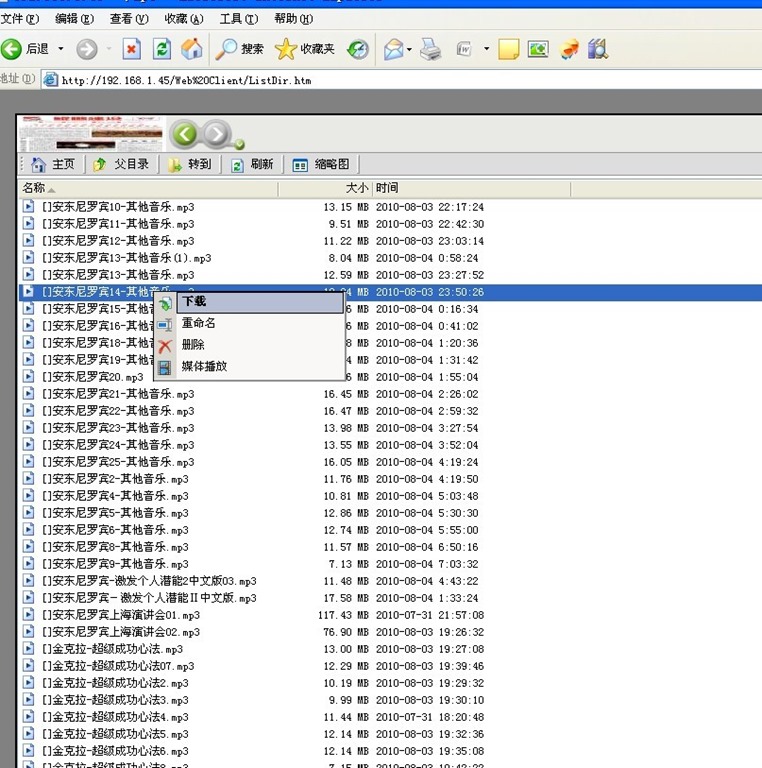Select 重命名 in the context menu
The width and height of the screenshot is (762, 768).
point(198,323)
